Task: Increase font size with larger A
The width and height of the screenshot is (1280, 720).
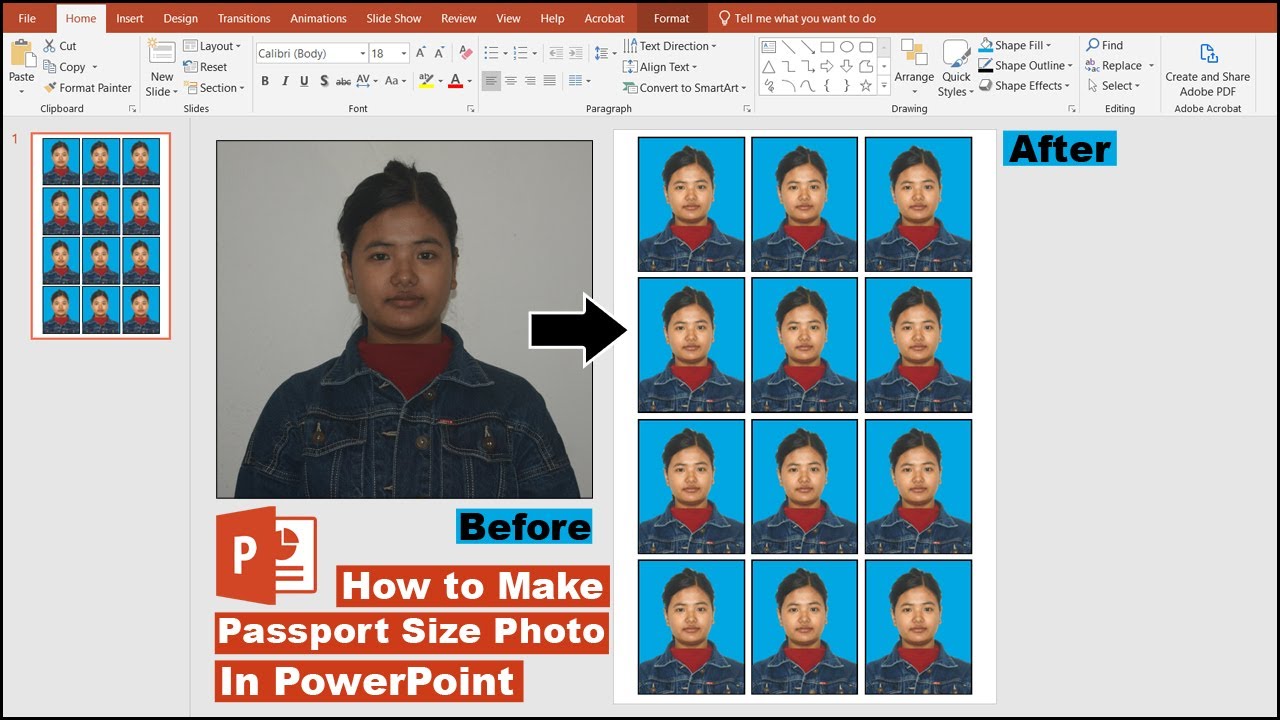Action: (421, 53)
